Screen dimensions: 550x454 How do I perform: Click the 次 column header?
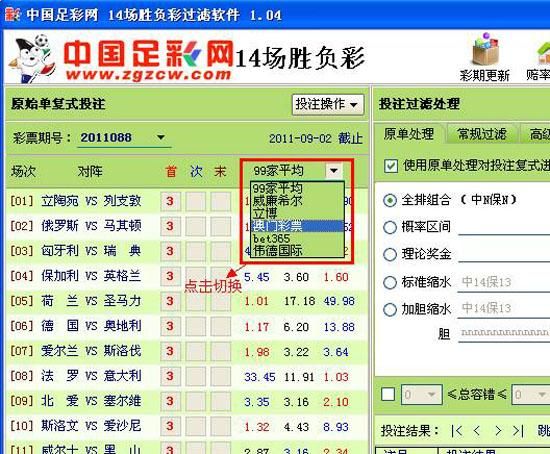[196, 172]
